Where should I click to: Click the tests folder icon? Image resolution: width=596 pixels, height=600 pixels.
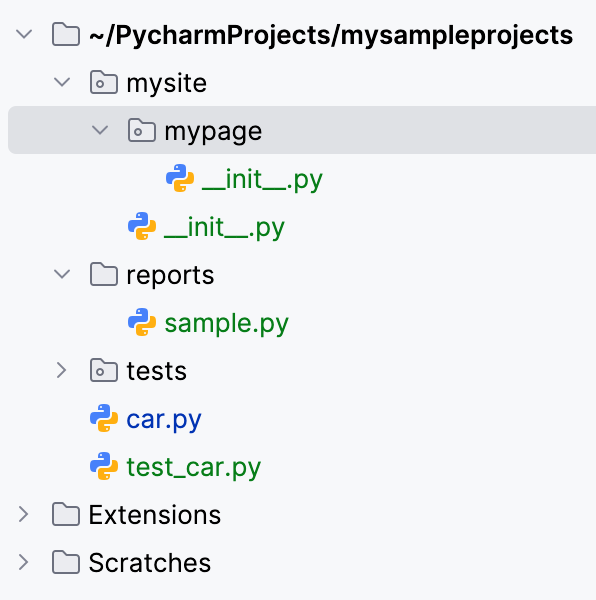pyautogui.click(x=104, y=370)
